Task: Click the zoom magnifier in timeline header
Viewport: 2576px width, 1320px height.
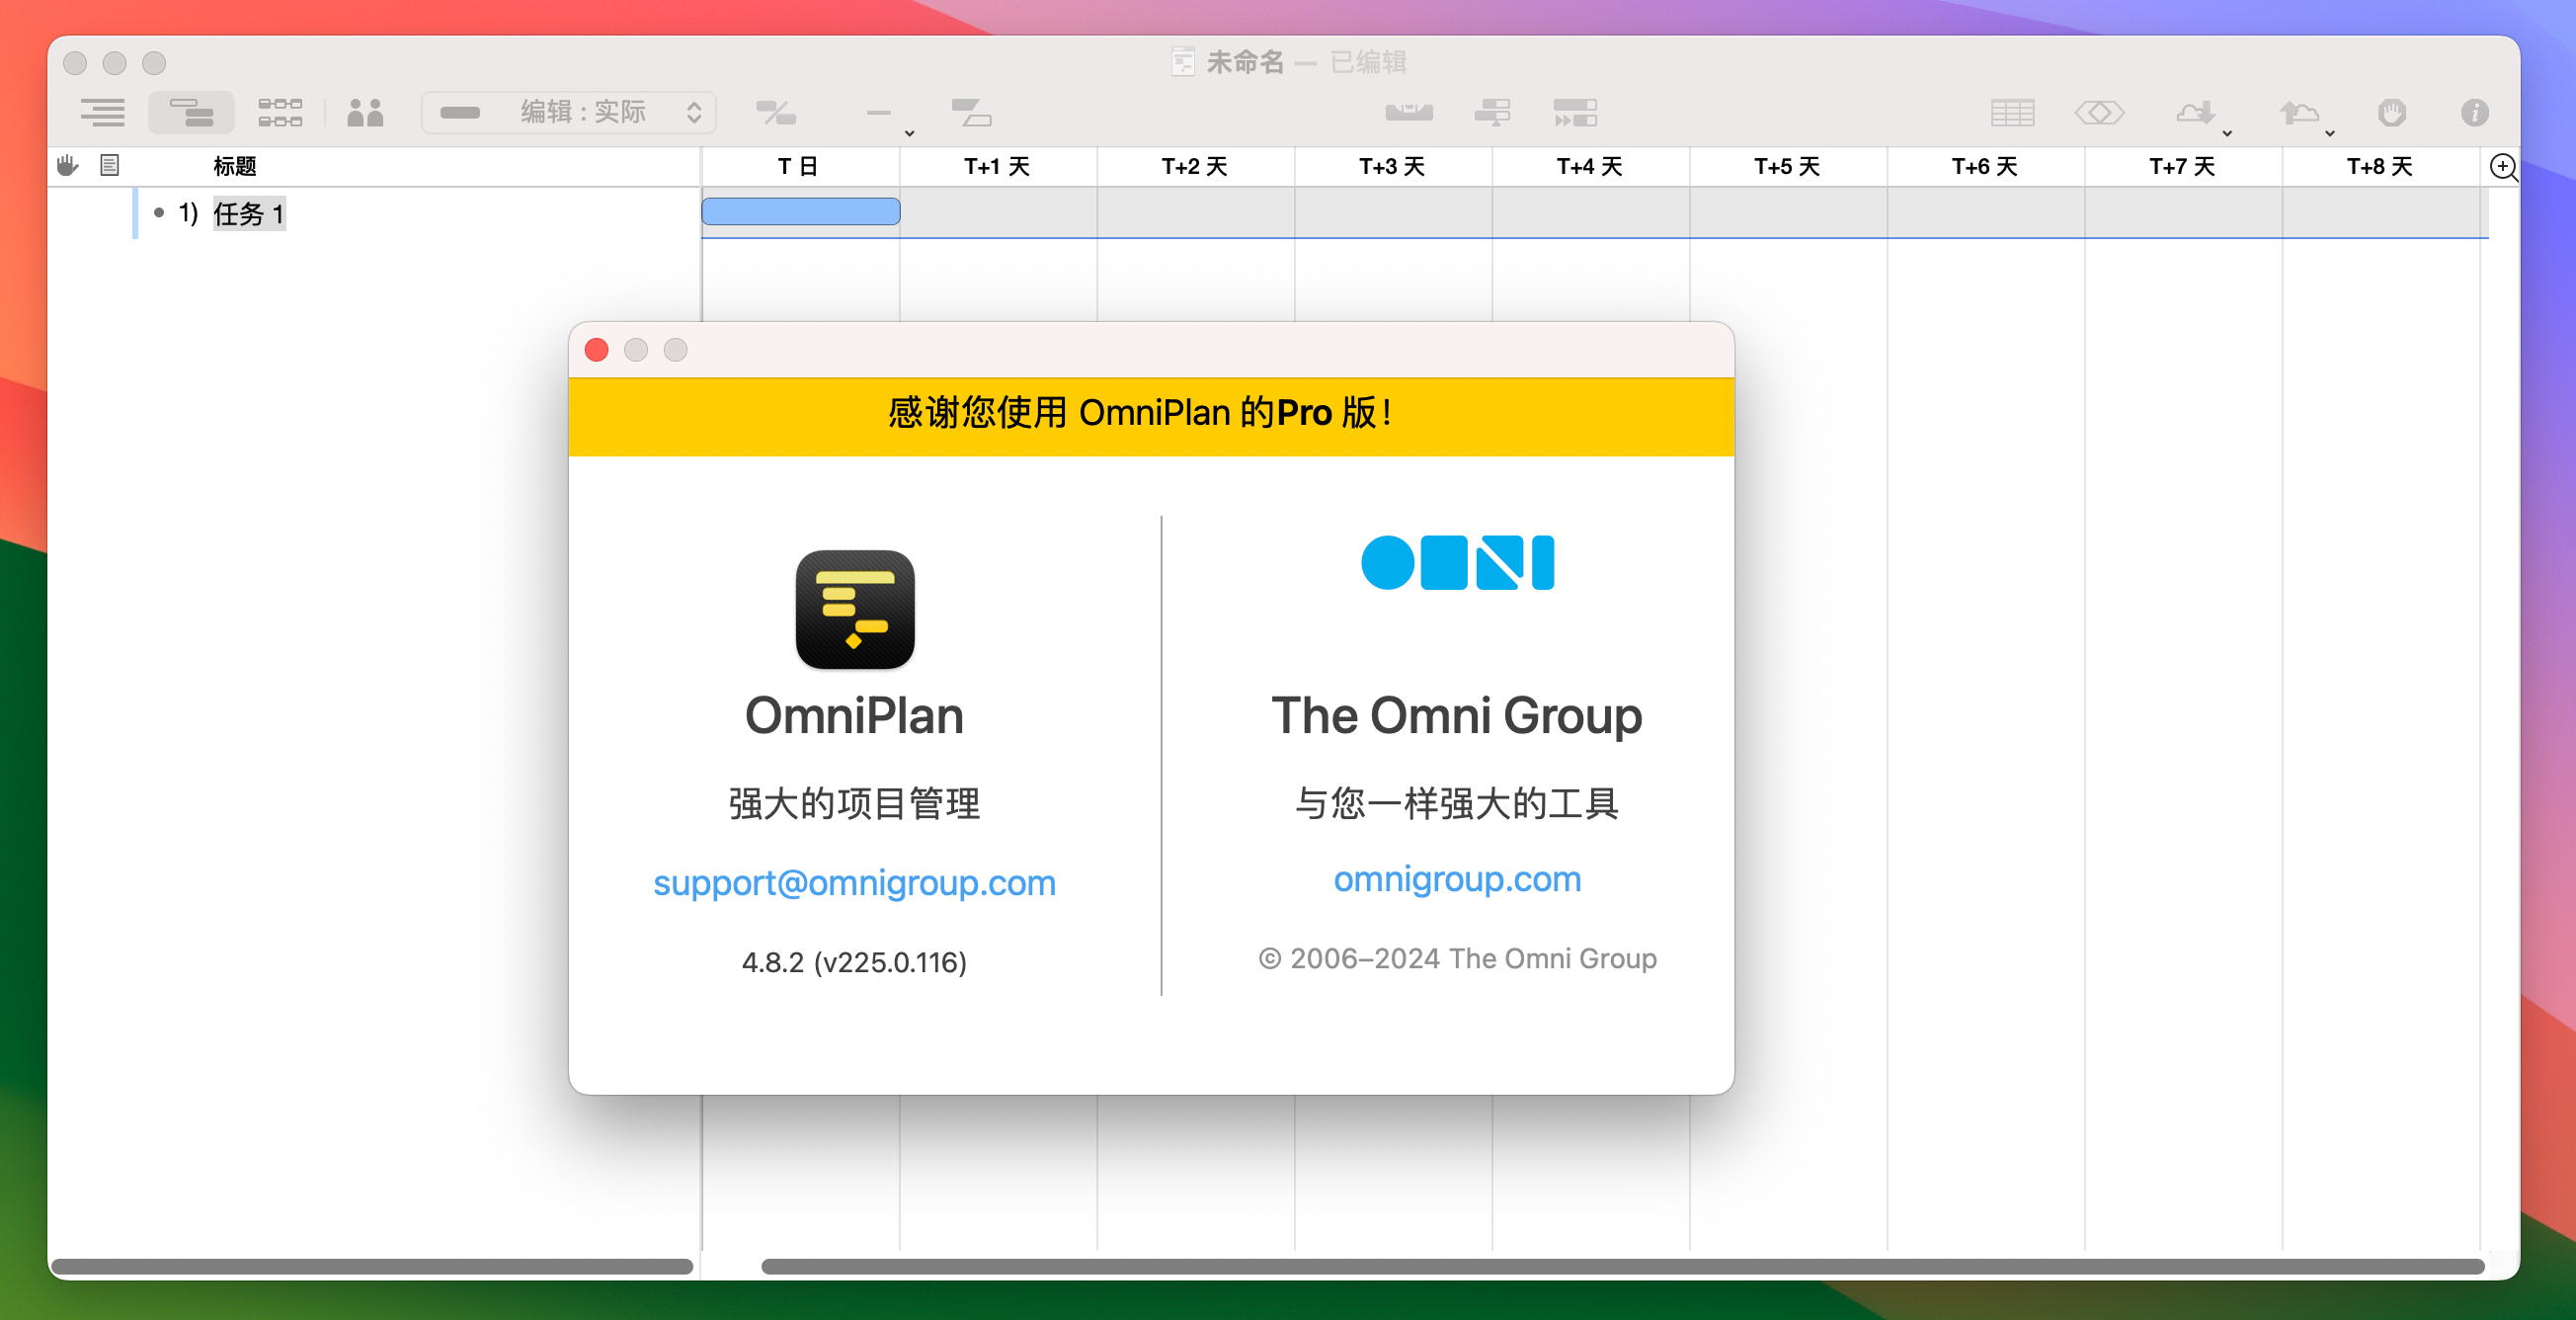Action: (2503, 166)
